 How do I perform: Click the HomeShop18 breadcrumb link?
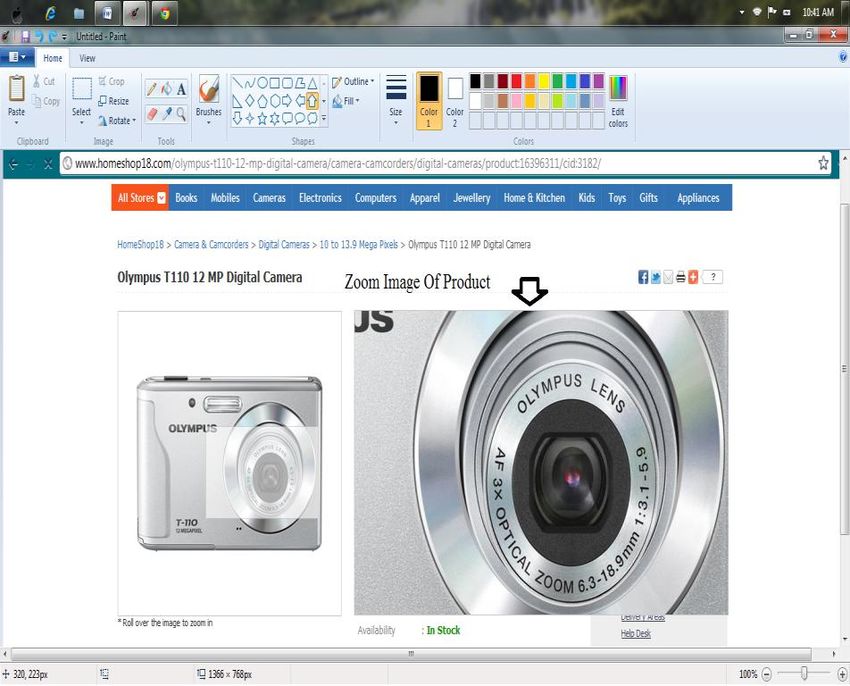[x=140, y=245]
